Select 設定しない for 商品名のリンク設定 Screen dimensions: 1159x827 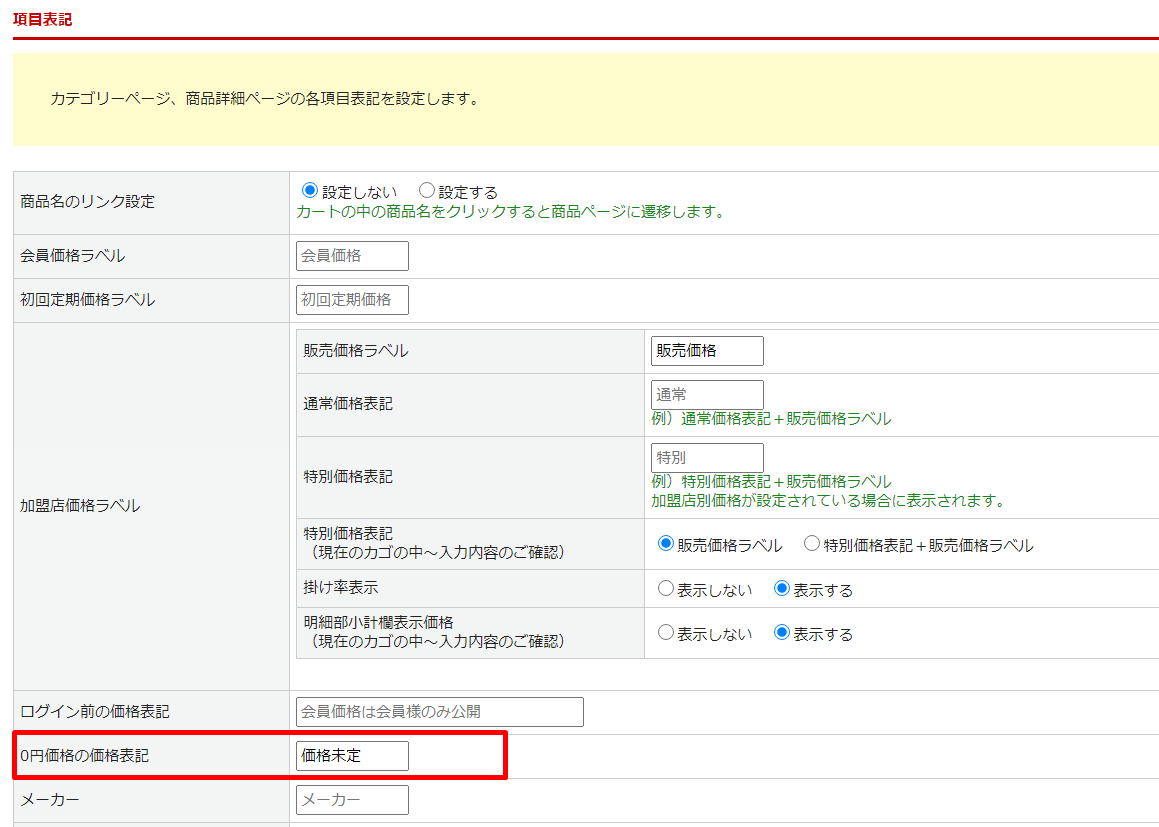[x=310, y=191]
